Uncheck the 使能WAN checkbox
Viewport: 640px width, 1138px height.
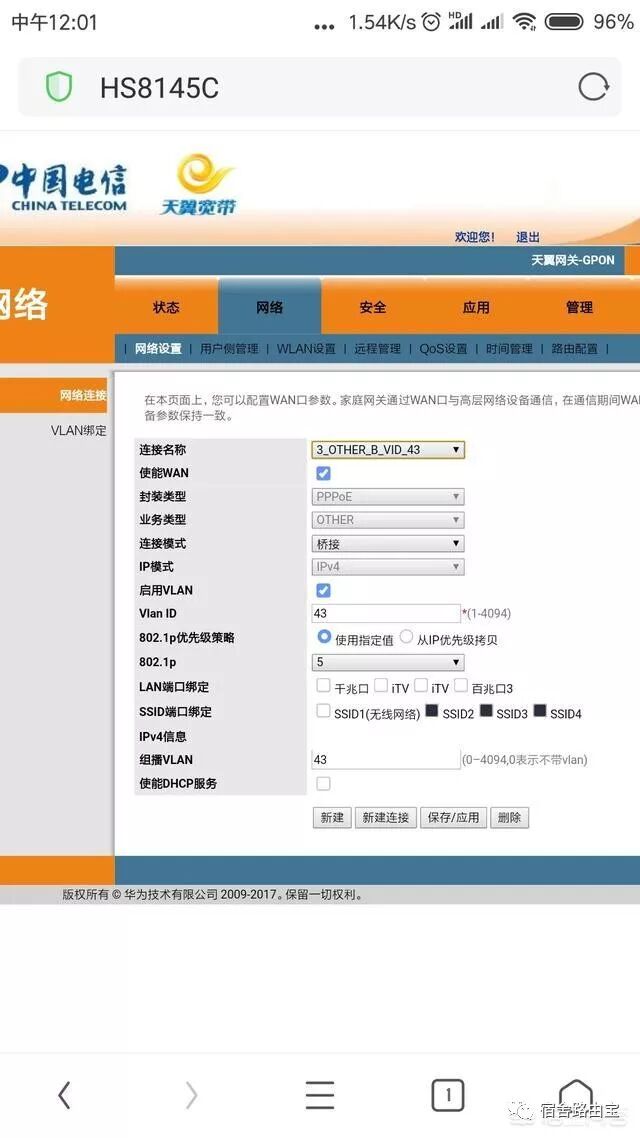324,473
